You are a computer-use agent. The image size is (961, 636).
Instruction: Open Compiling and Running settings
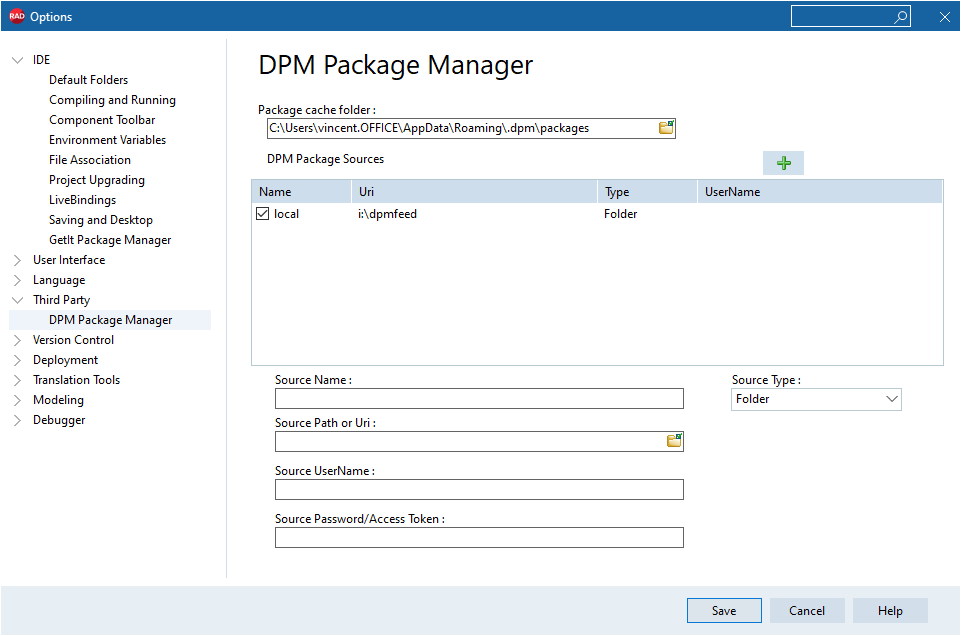pos(112,100)
